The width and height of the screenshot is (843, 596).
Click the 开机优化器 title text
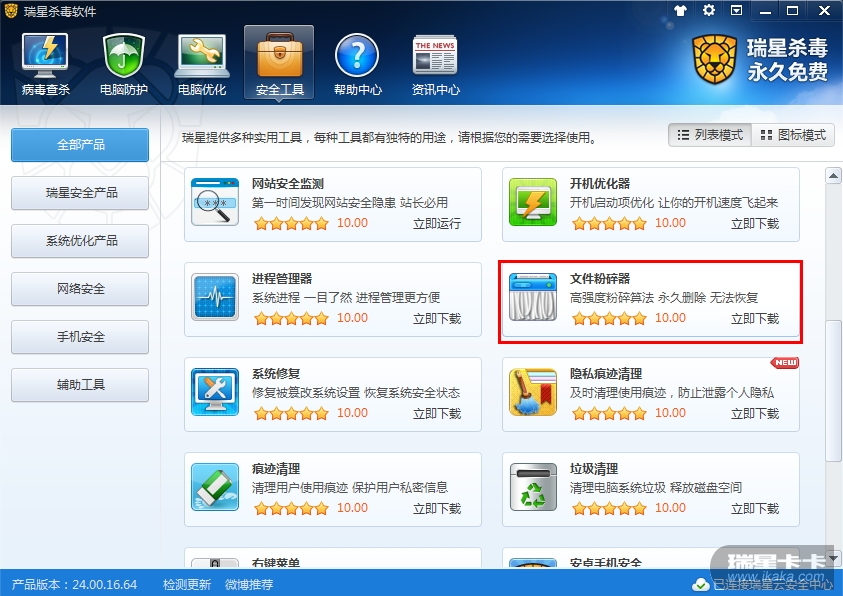599,184
